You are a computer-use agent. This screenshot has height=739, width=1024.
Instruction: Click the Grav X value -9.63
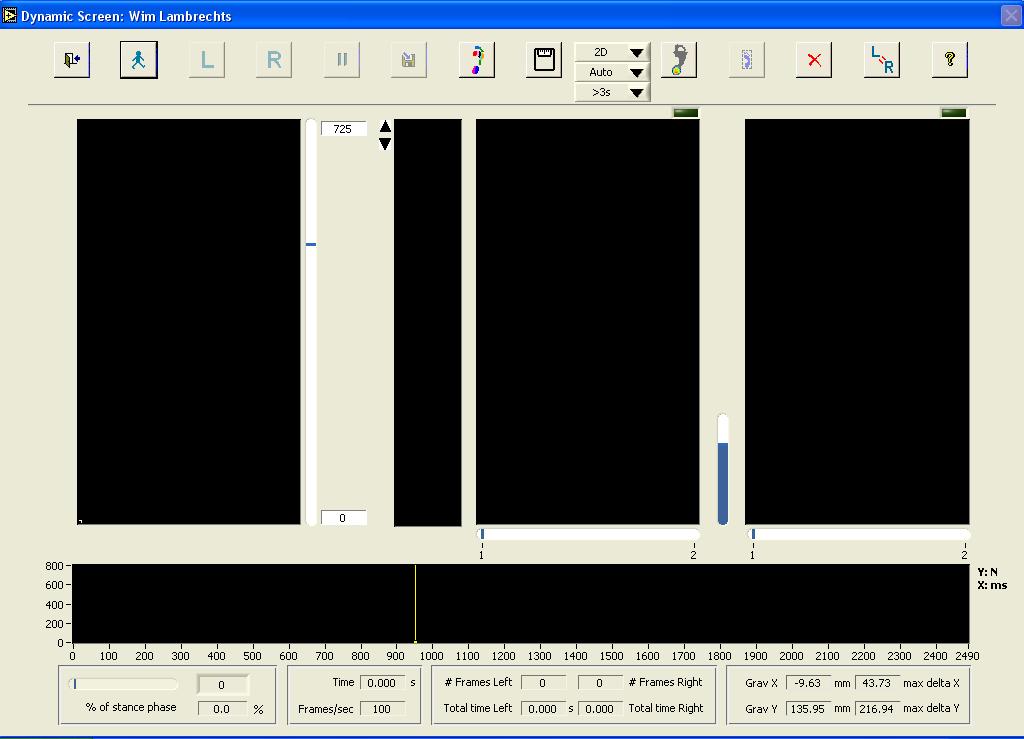[x=808, y=683]
